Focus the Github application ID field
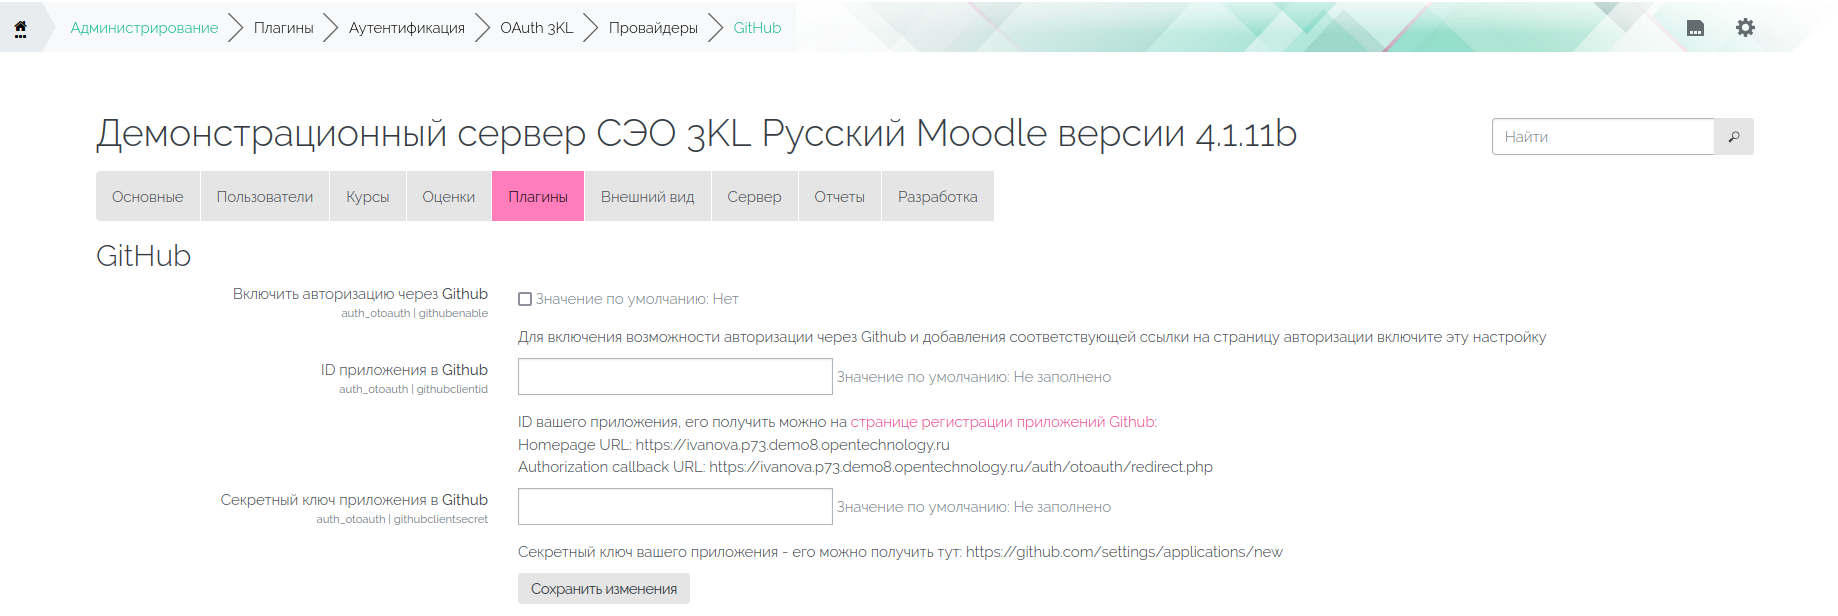 pyautogui.click(x=675, y=377)
